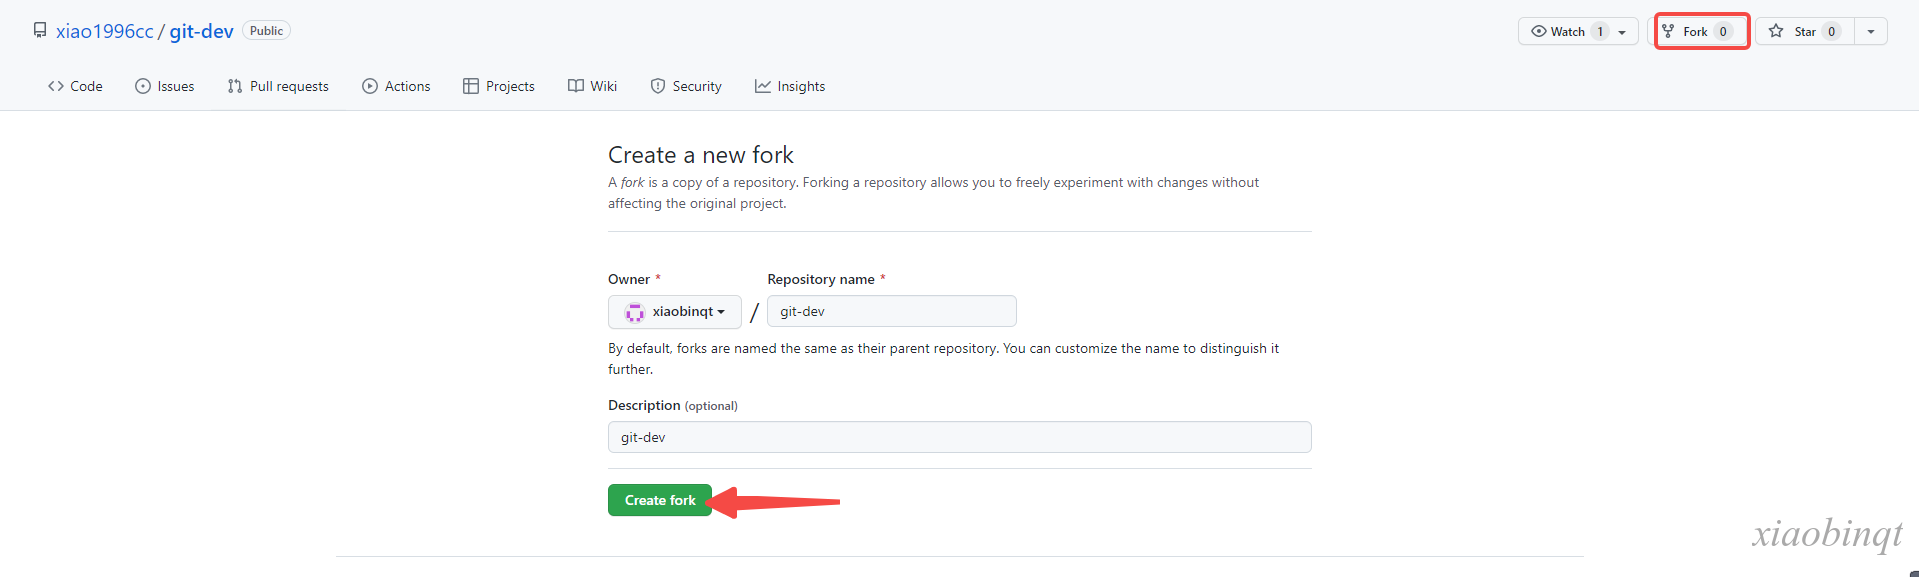Click the green Create fork button
The height and width of the screenshot is (577, 1919).
660,500
